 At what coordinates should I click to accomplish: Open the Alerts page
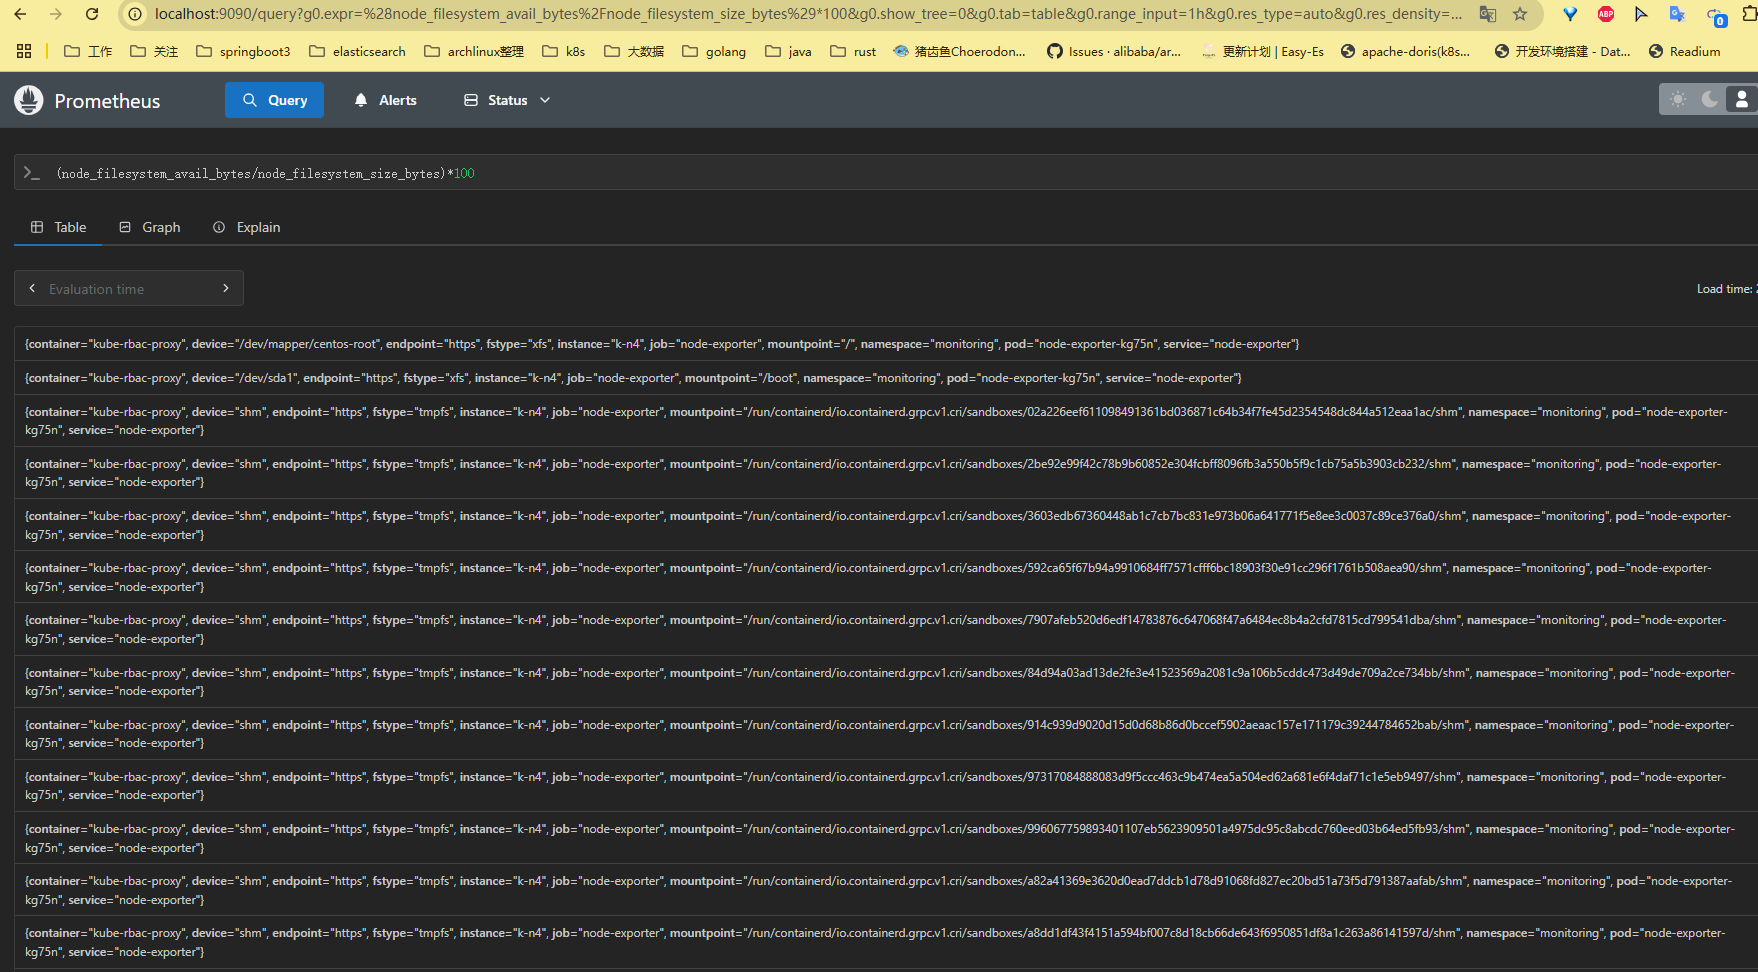click(x=385, y=100)
